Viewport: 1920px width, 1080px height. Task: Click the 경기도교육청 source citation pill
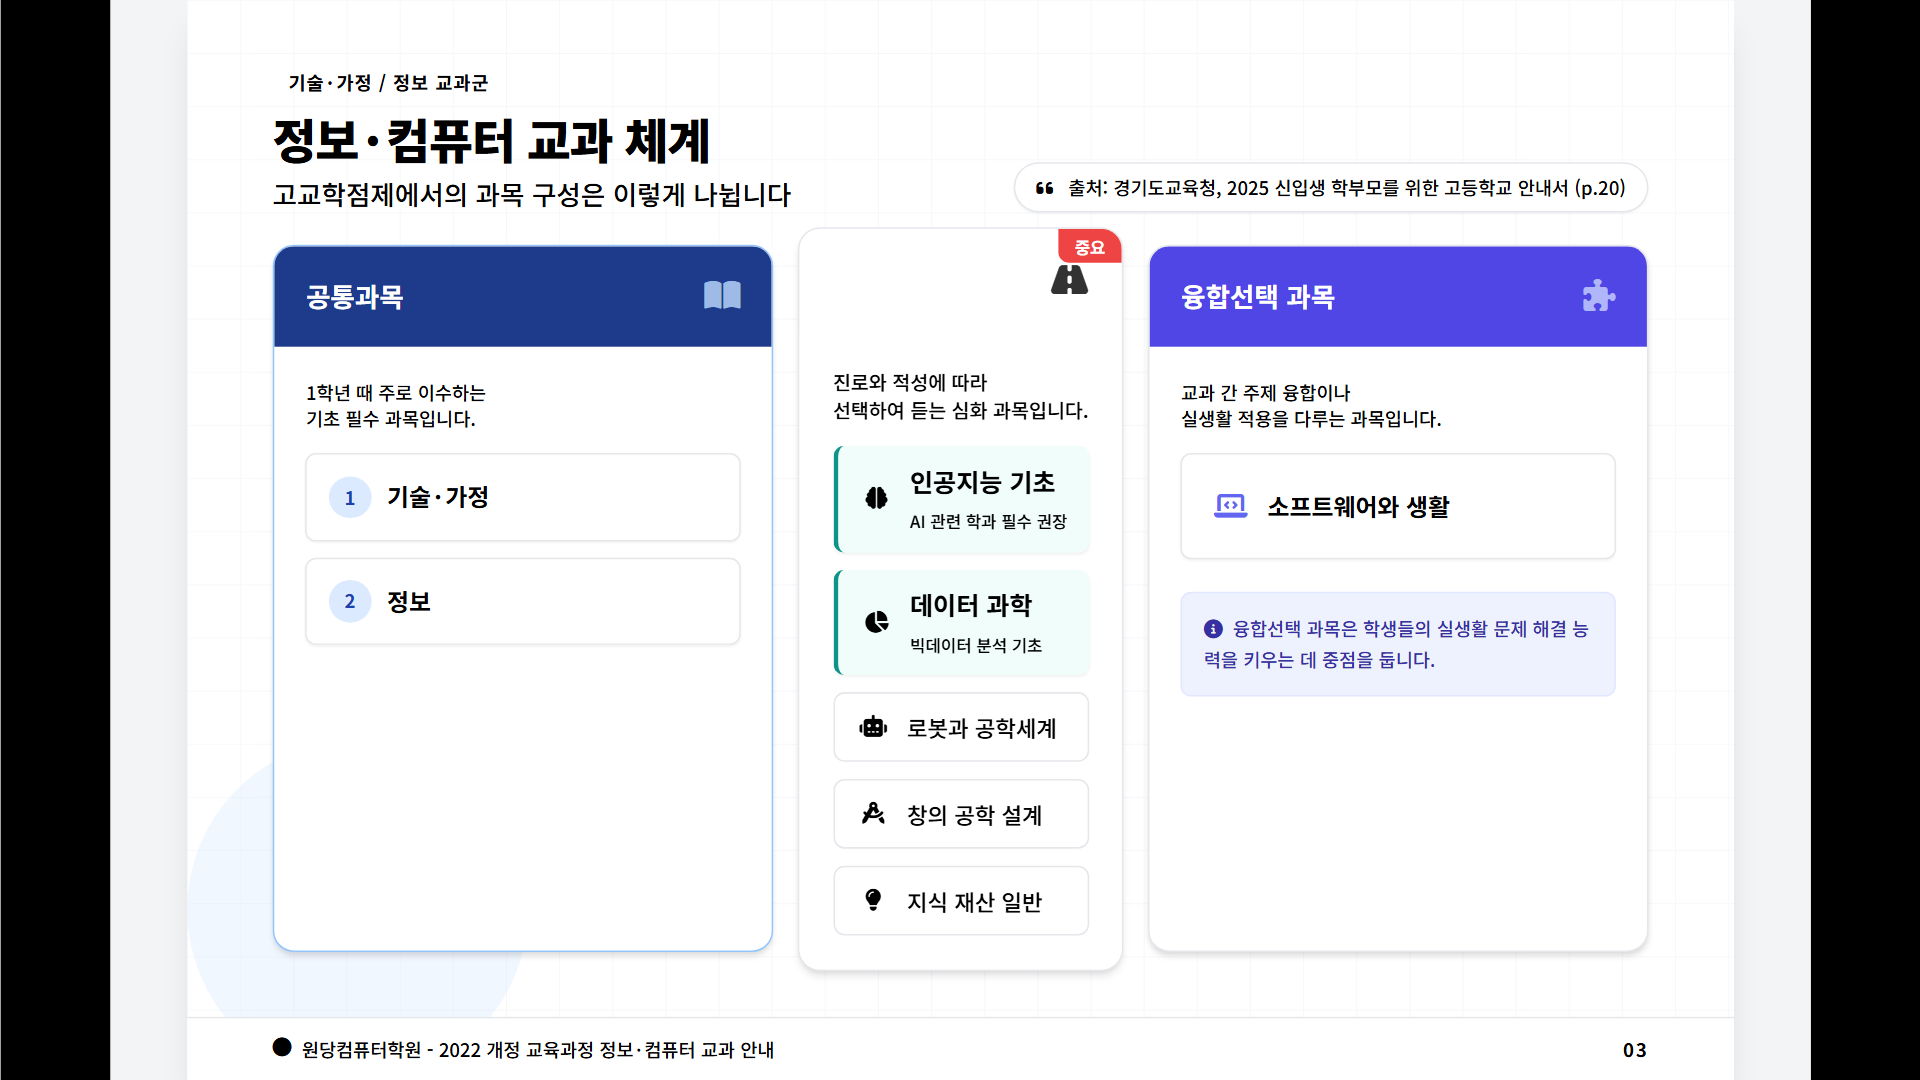[x=1330, y=188]
